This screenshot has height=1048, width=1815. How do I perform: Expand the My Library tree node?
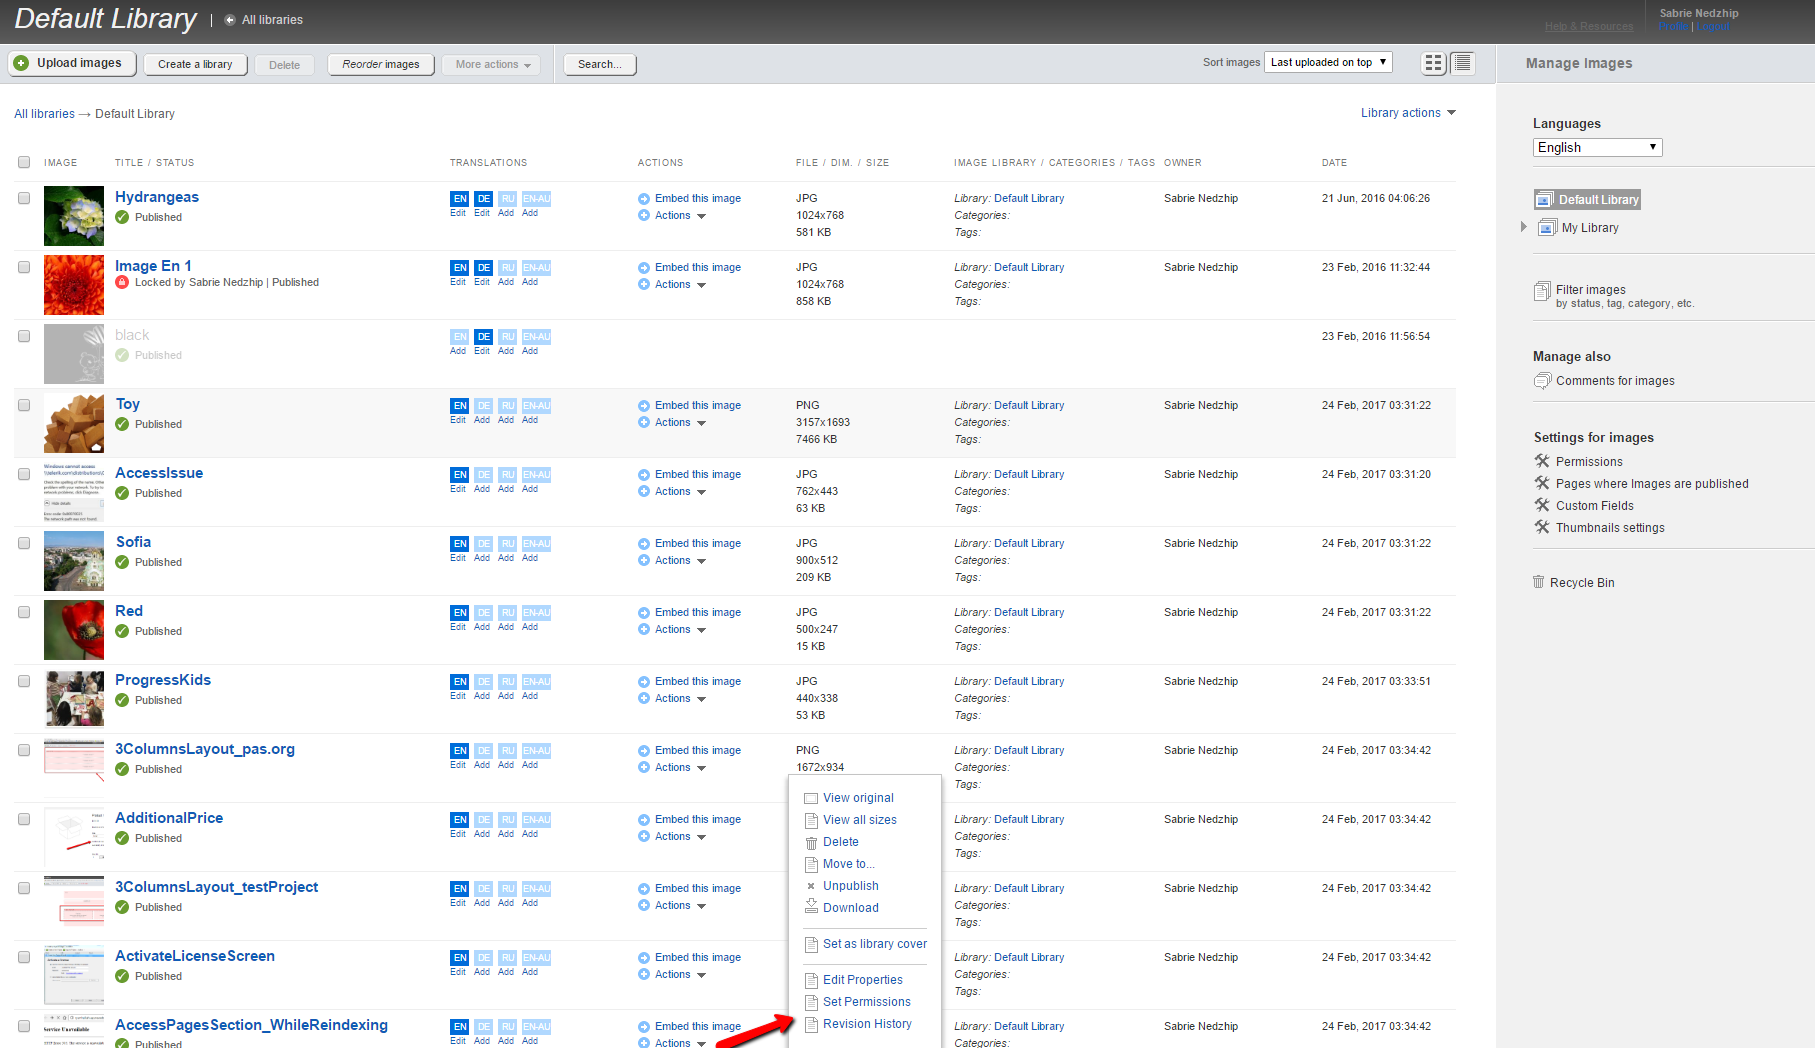pyautogui.click(x=1523, y=227)
